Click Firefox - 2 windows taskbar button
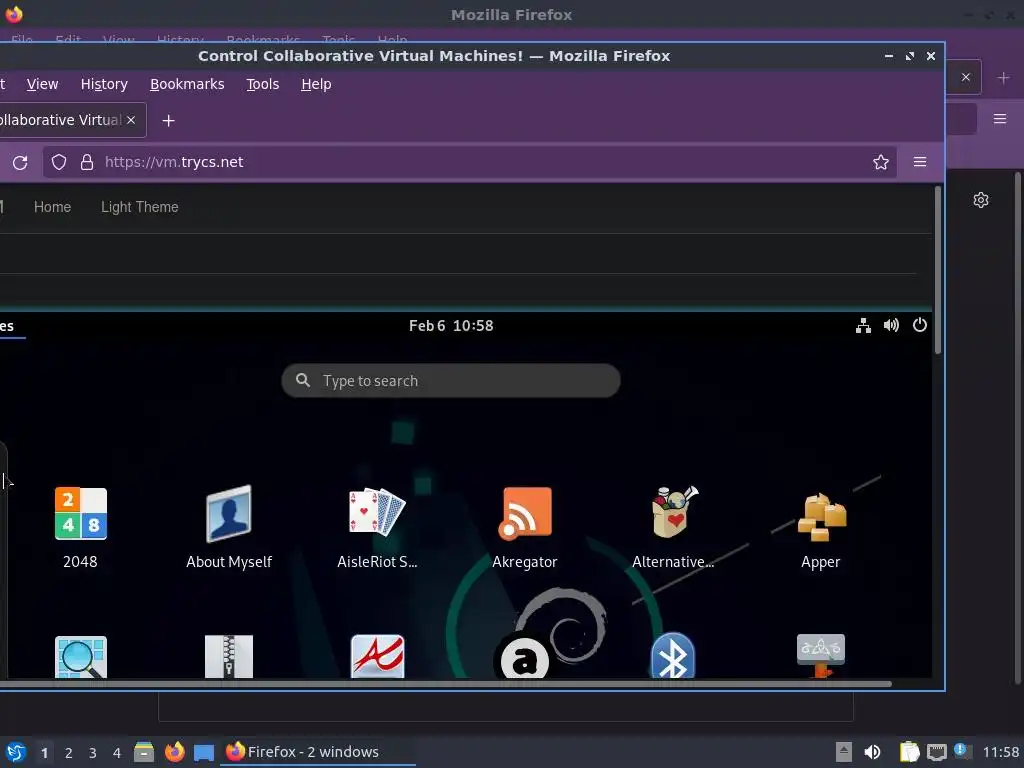This screenshot has height=768, width=1024. [x=319, y=752]
